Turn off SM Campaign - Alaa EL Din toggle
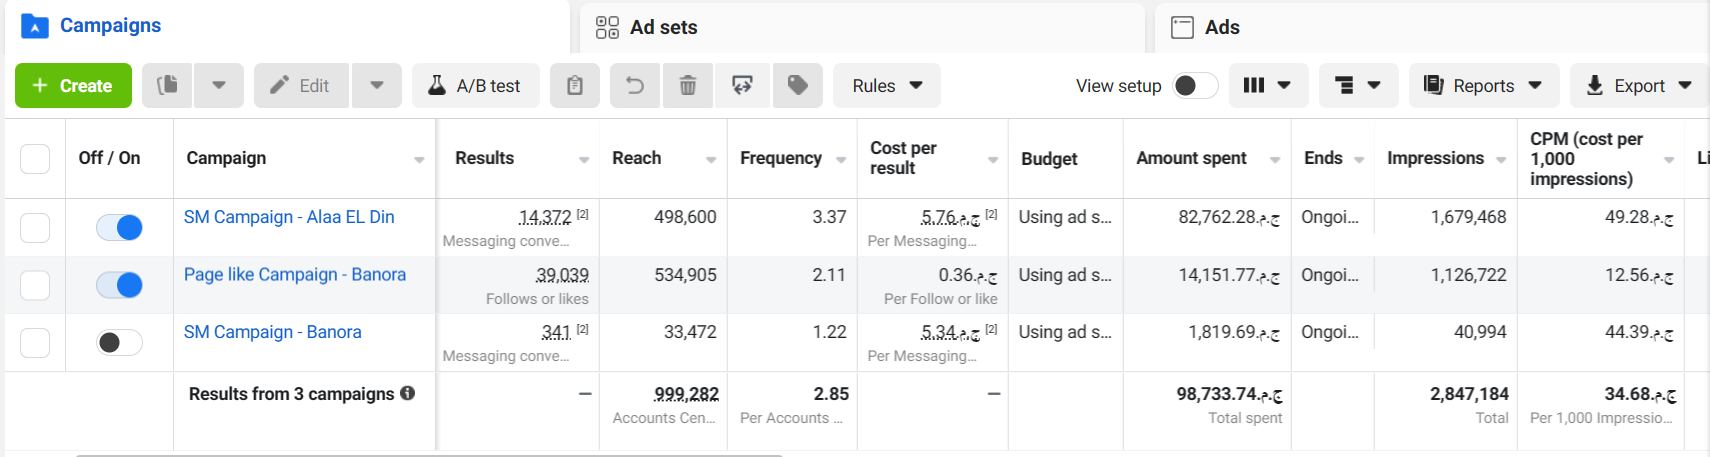 119,228
